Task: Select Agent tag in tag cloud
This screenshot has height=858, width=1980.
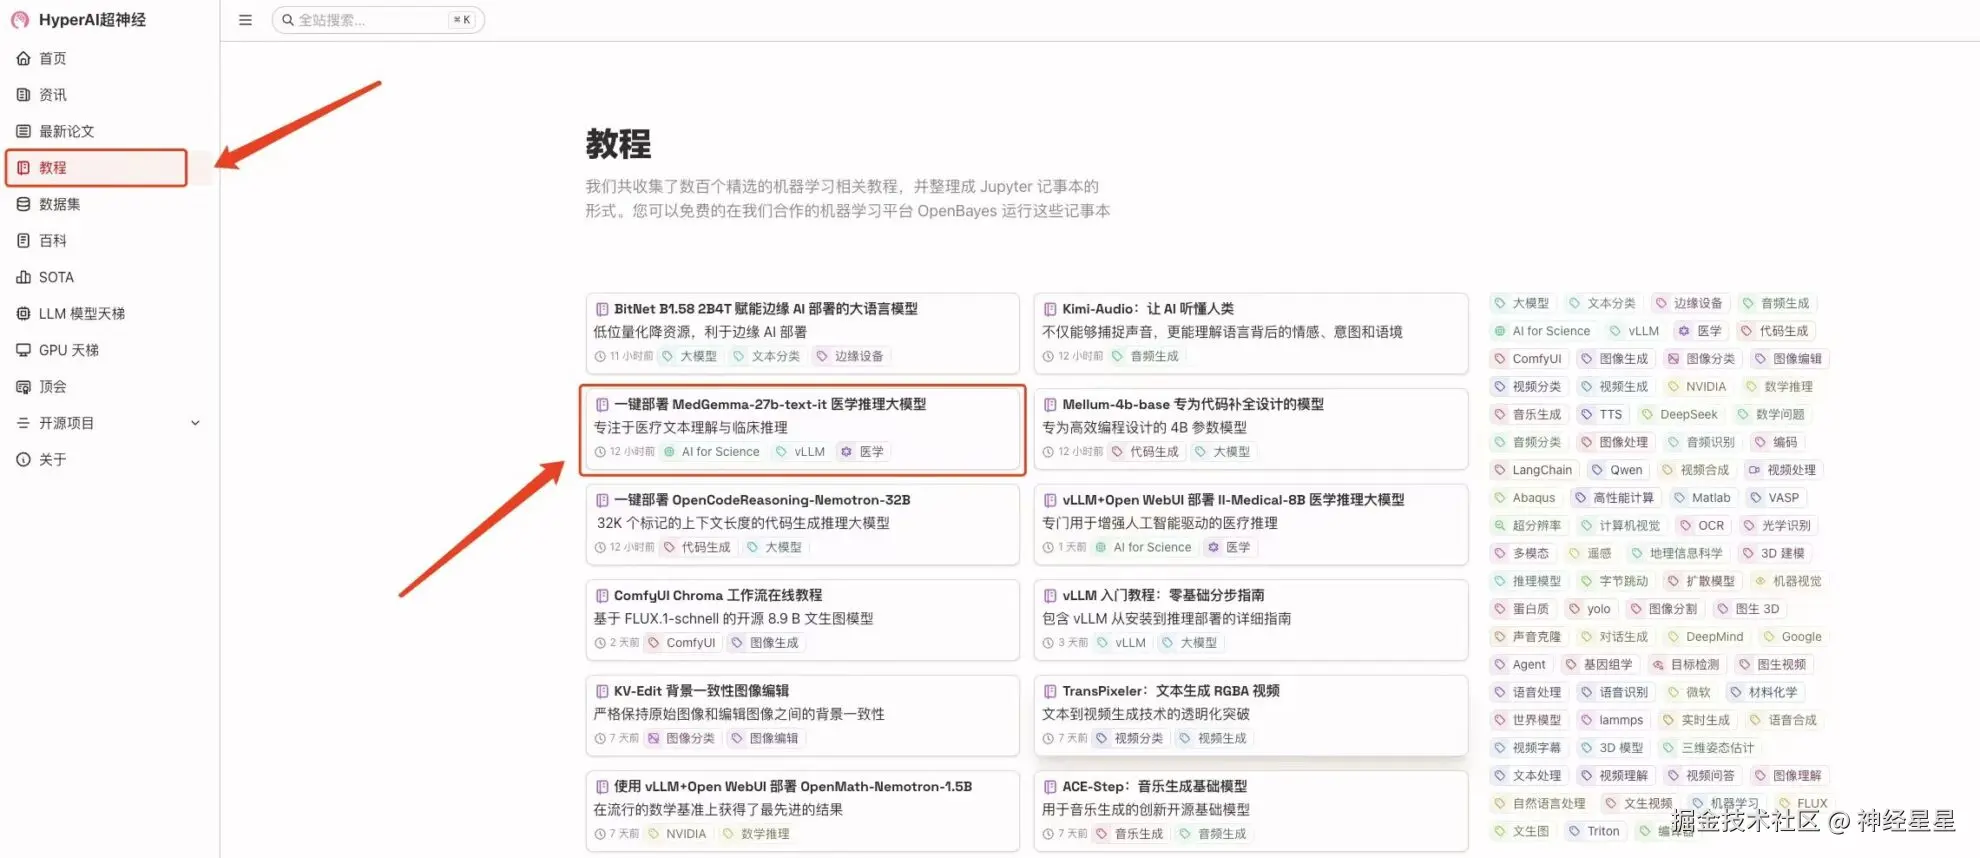Action: [1520, 665]
